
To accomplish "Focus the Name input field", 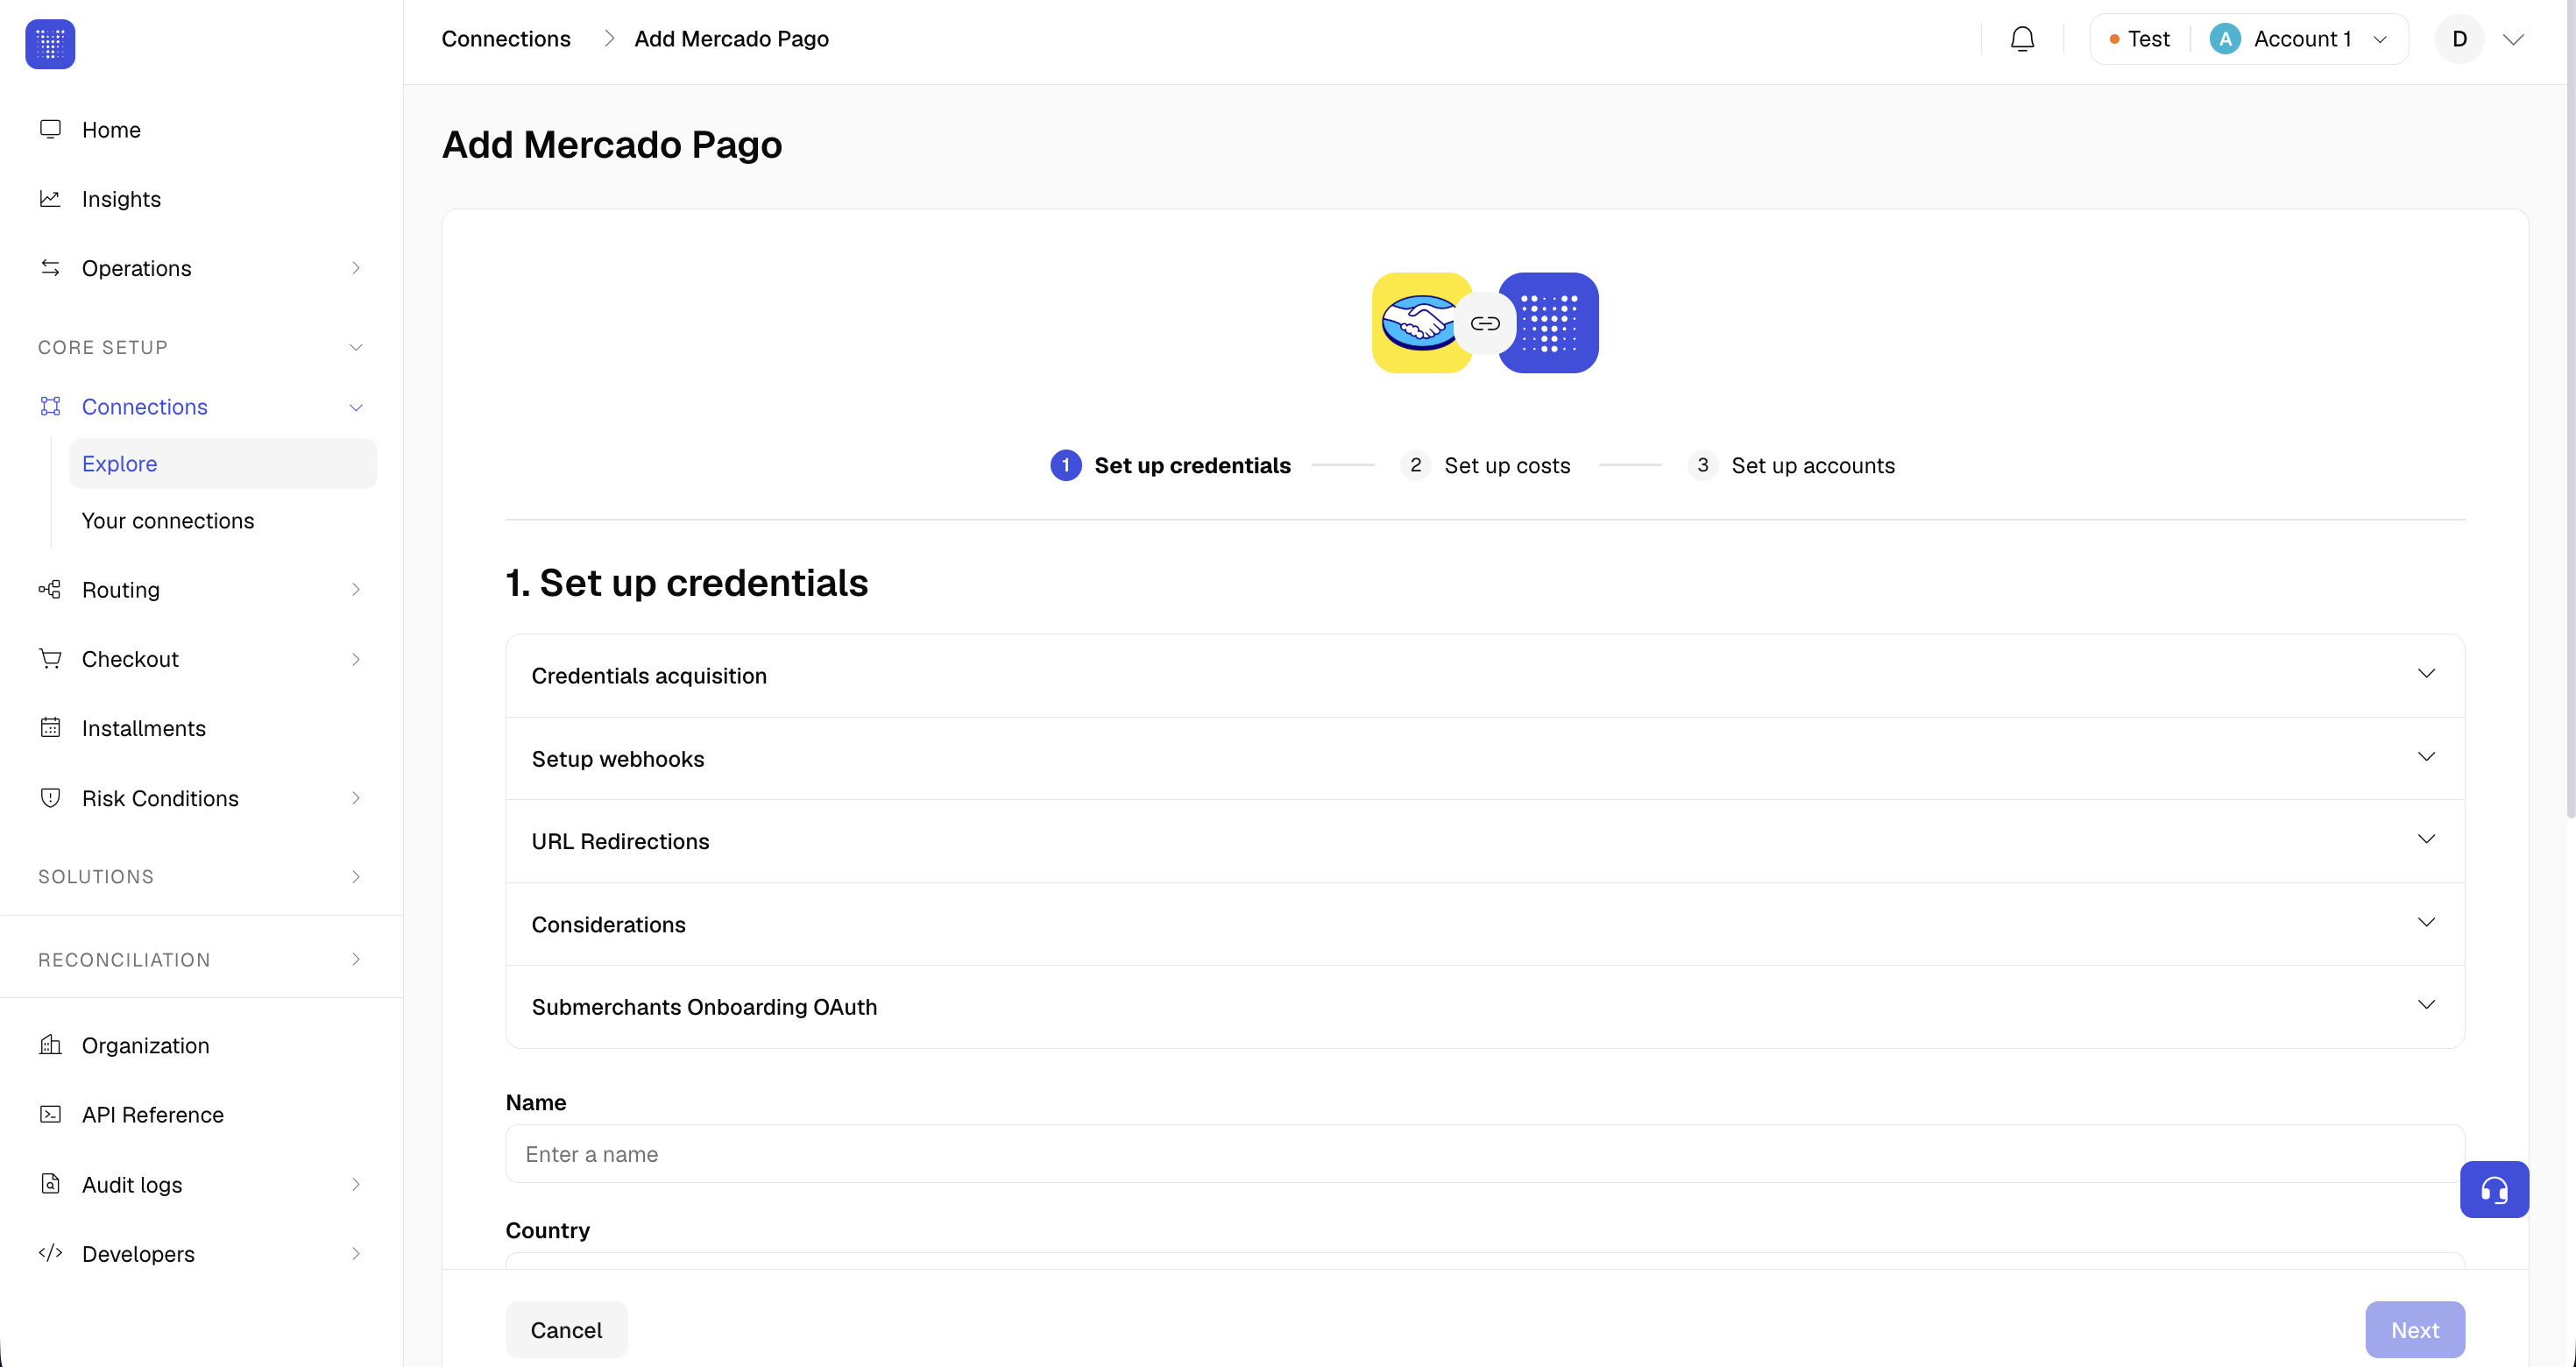I will [1485, 1154].
